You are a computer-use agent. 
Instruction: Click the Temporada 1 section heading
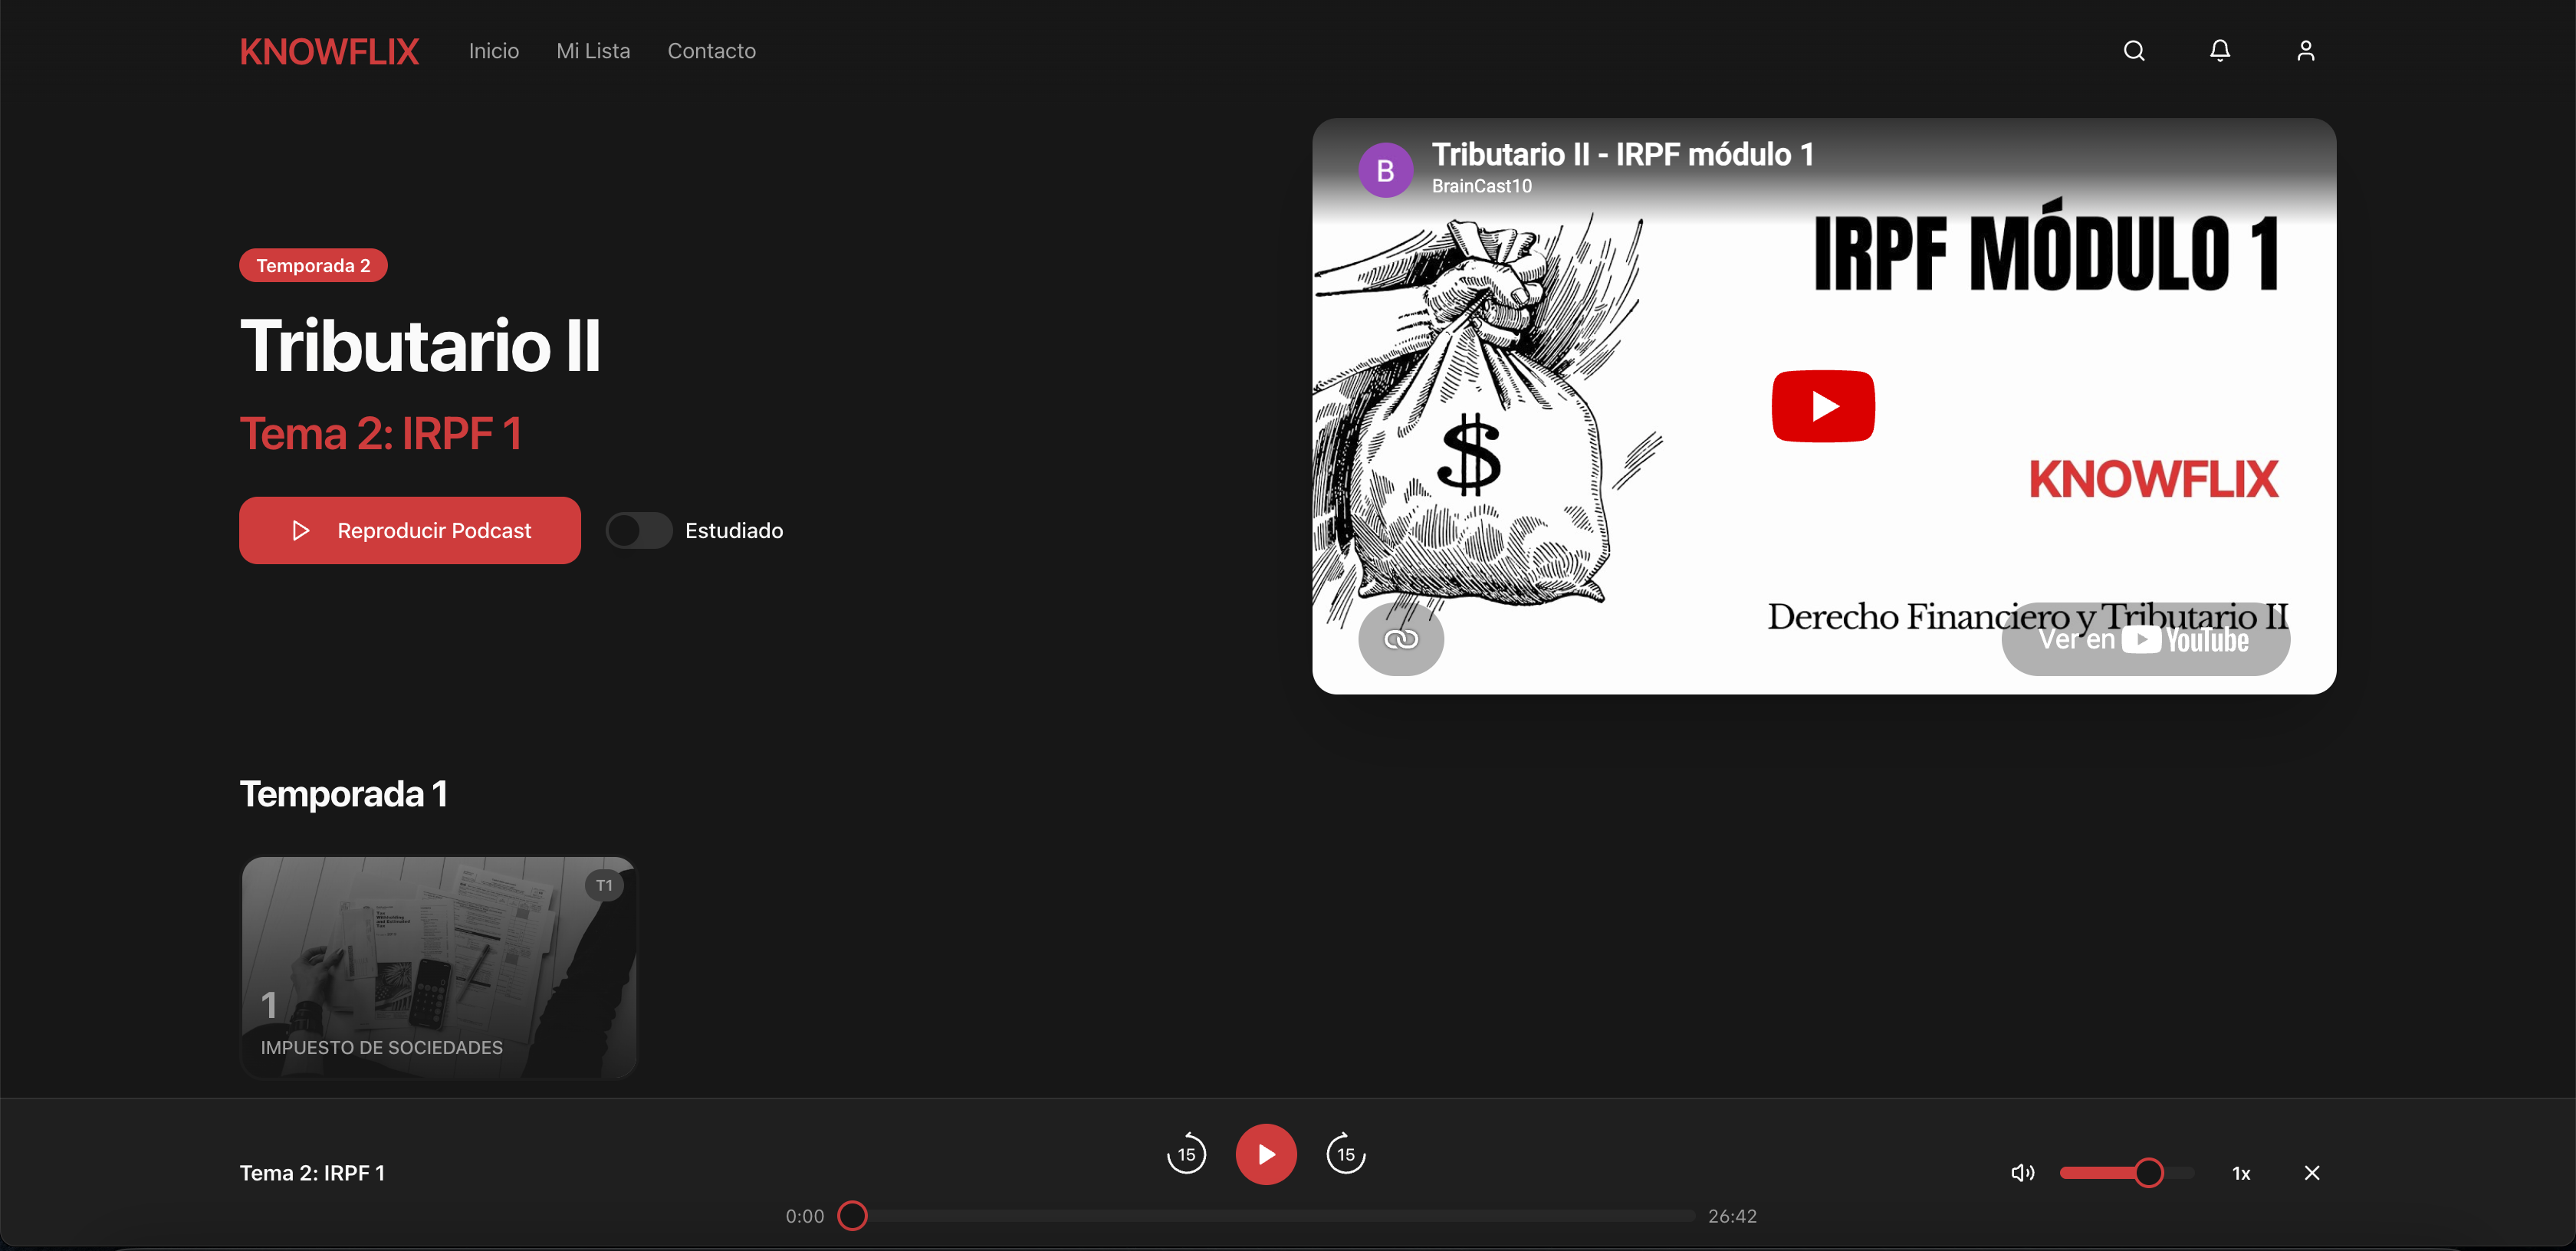(x=343, y=794)
